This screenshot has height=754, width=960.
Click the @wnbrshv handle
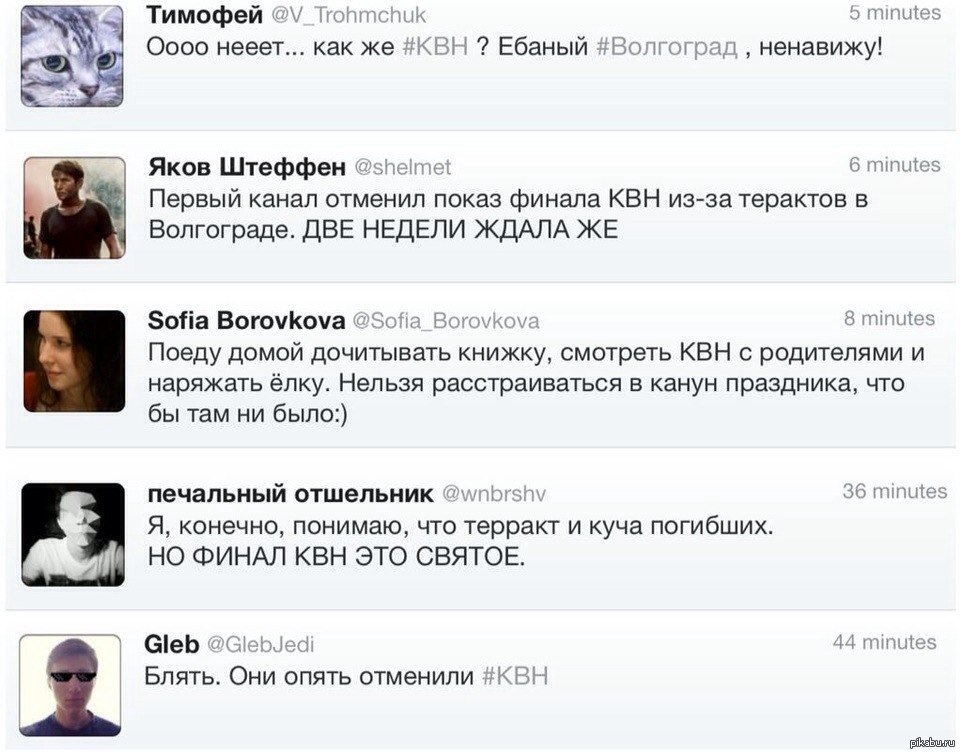pyautogui.click(x=493, y=493)
